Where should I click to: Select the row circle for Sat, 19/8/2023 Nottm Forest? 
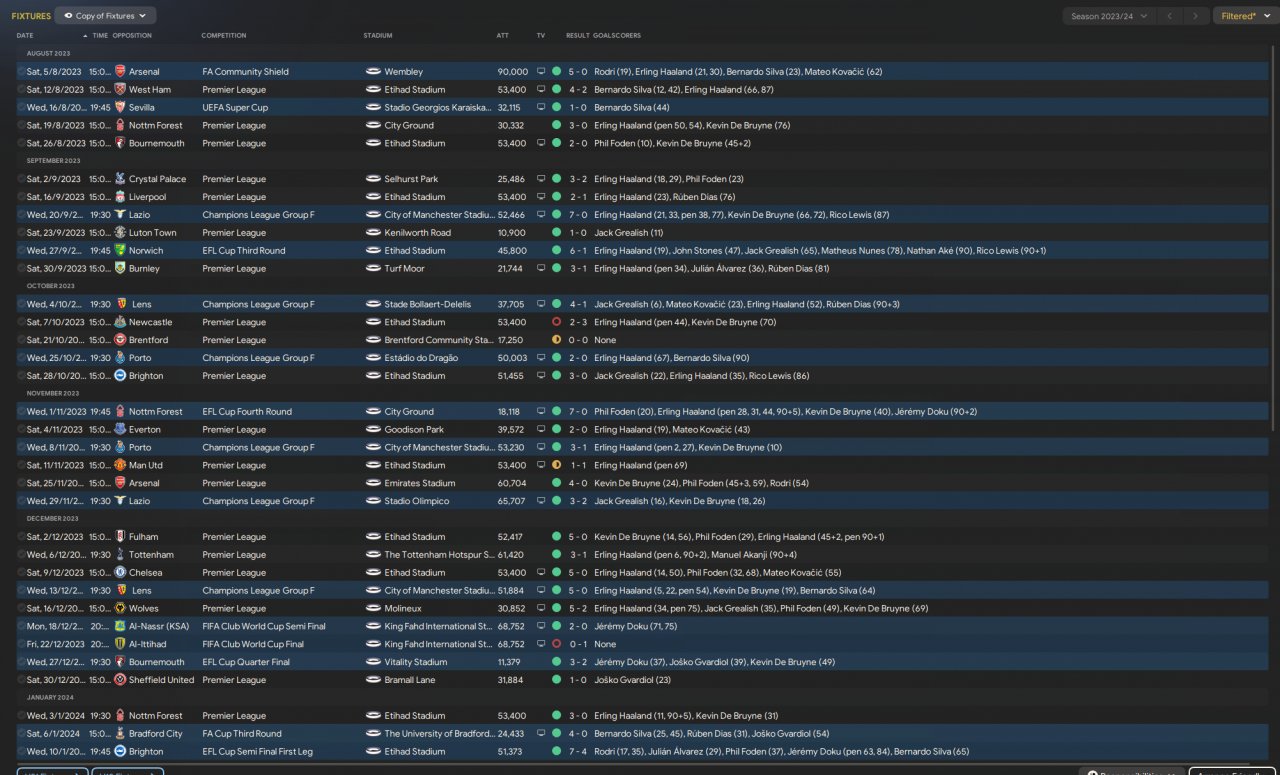point(21,126)
